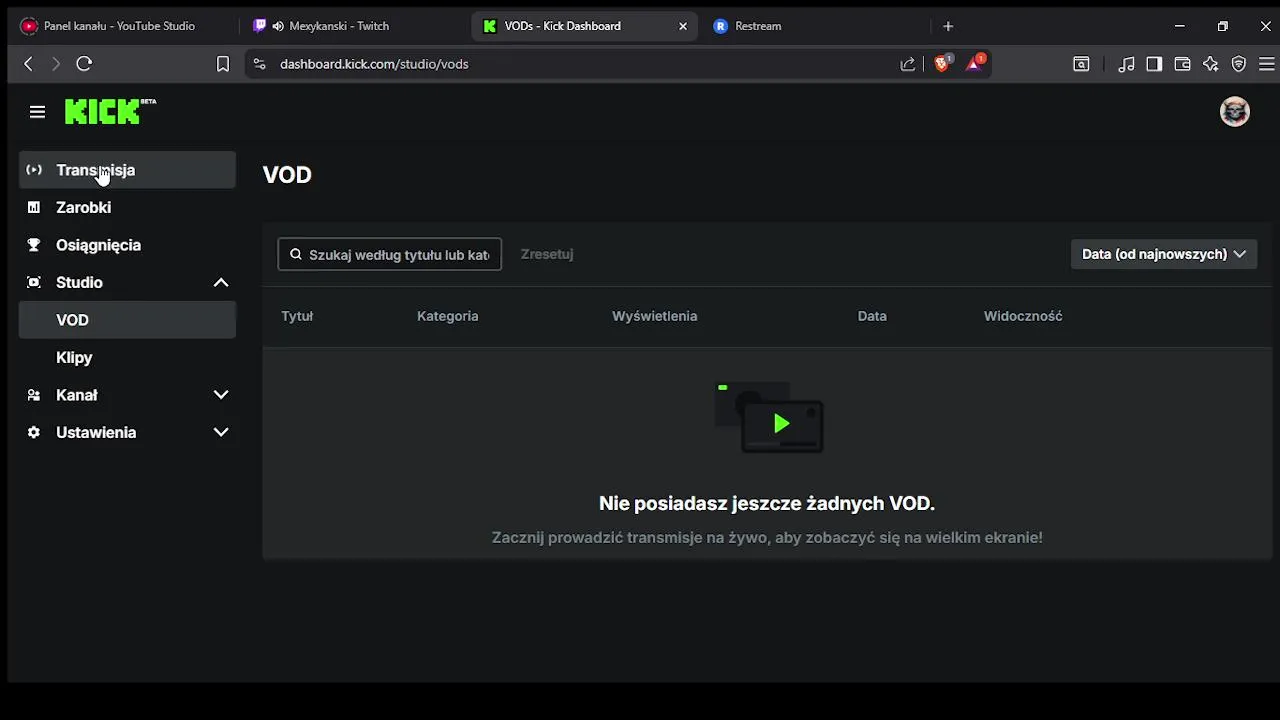Go forward with browser forward arrow
Image resolution: width=1280 pixels, height=720 pixels.
tap(56, 64)
